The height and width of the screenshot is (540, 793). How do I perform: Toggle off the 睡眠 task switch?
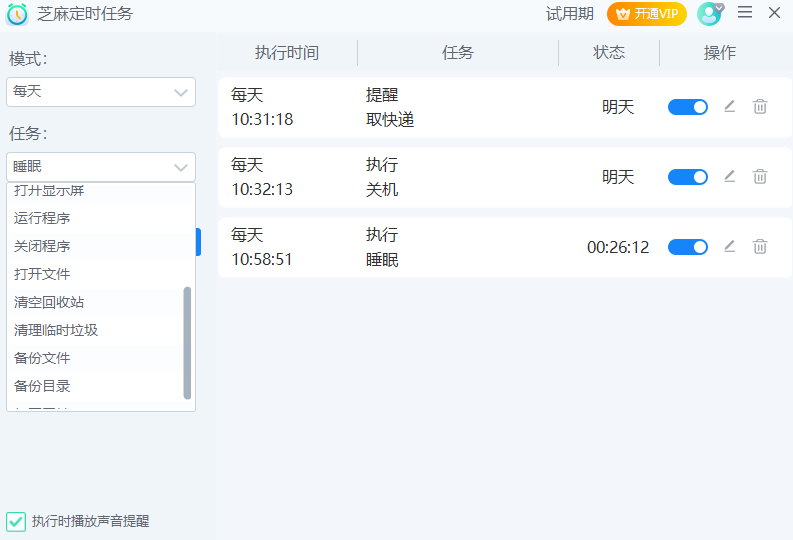click(x=688, y=247)
